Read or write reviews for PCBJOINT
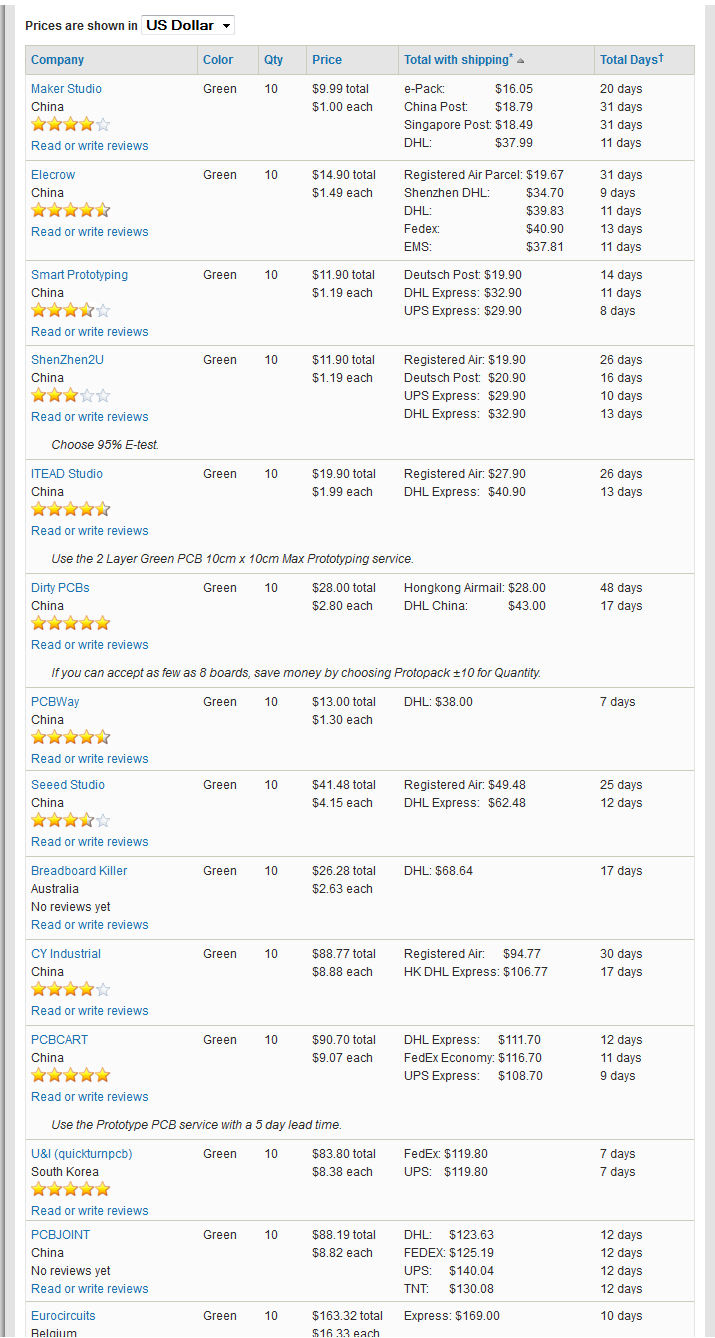 point(90,1289)
